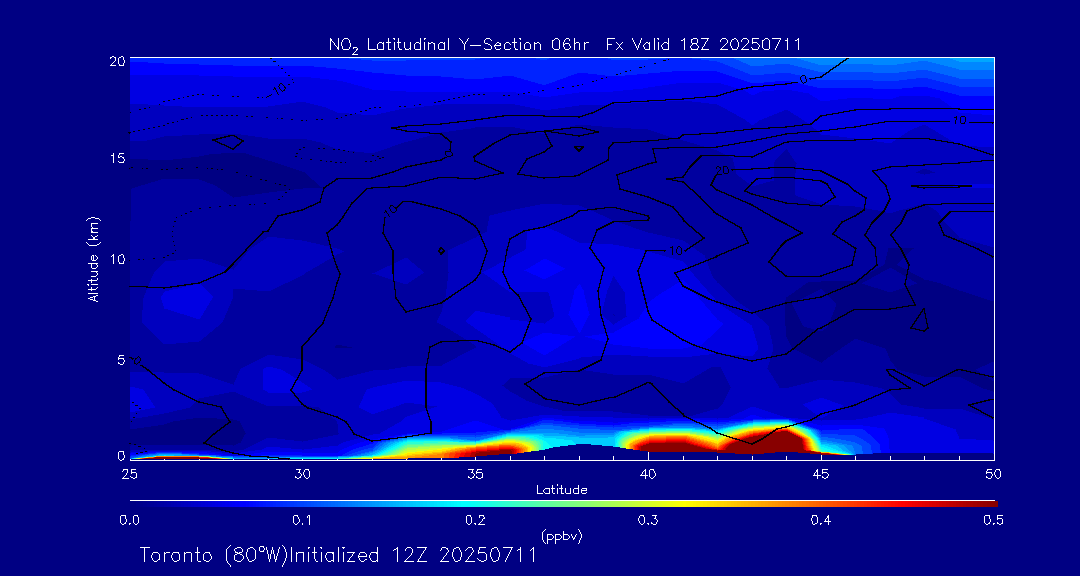Image resolution: width=1080 pixels, height=576 pixels.
Task: Click the altitude tick label '5'
Action: coord(121,359)
